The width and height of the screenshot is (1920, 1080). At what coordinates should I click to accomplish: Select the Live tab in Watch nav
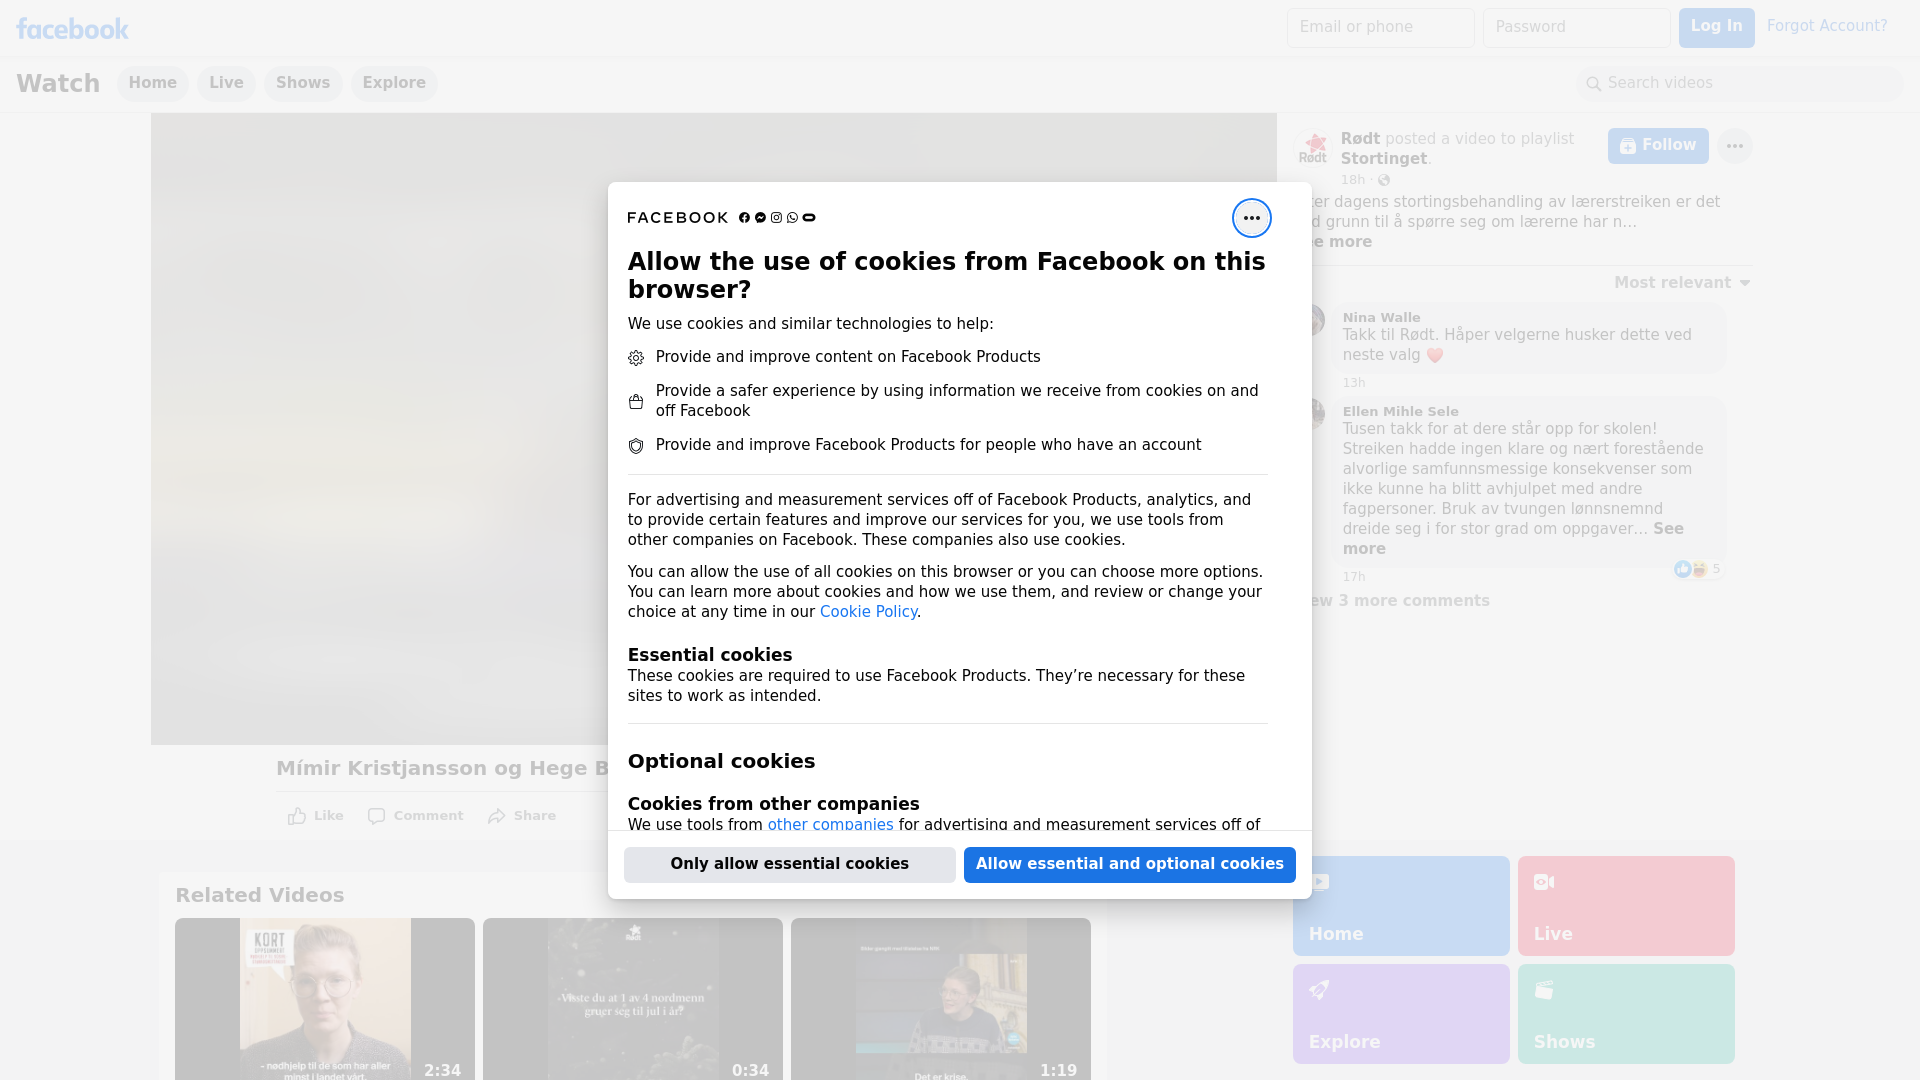pyautogui.click(x=226, y=83)
